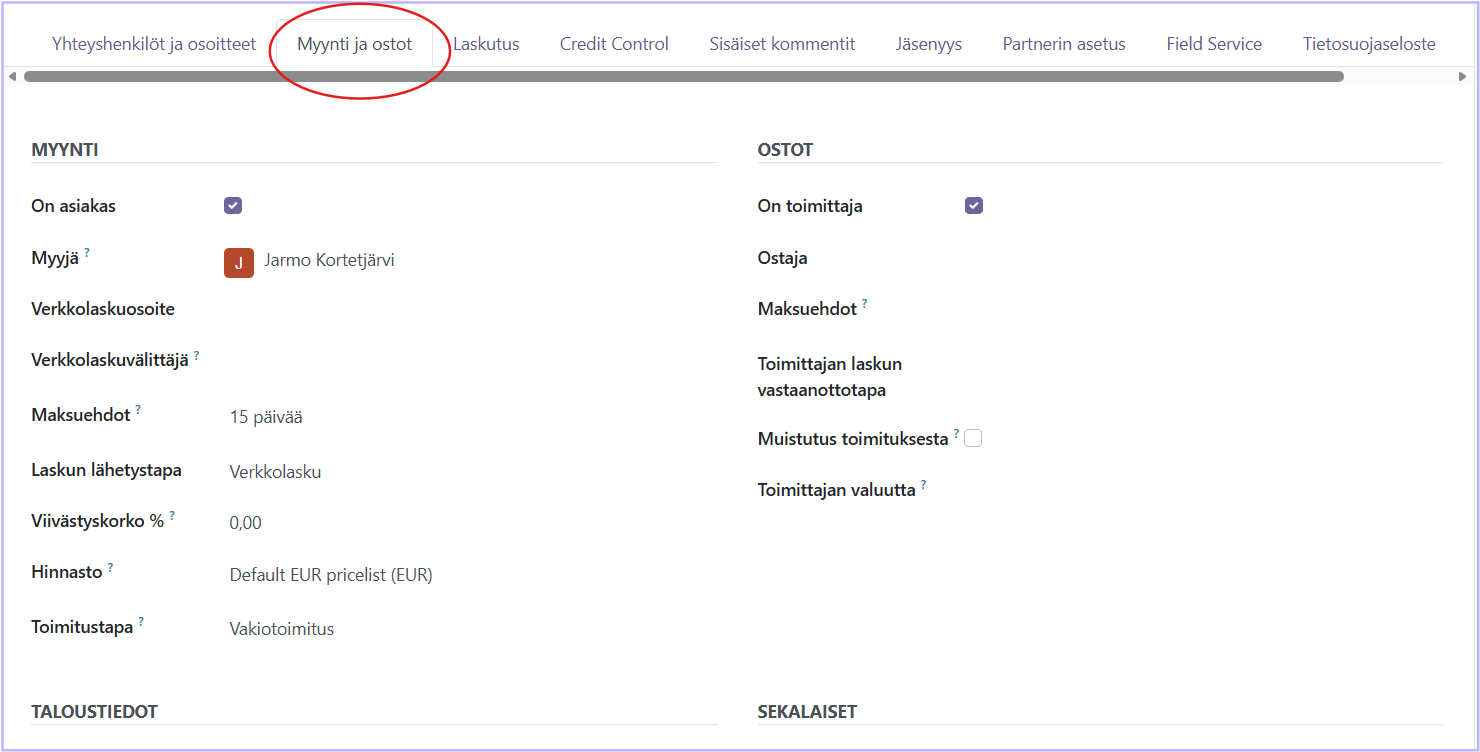Click the Jarmo Kortetjärvi salesperson name
Viewport: 1480px width, 752px height.
pos(329,261)
